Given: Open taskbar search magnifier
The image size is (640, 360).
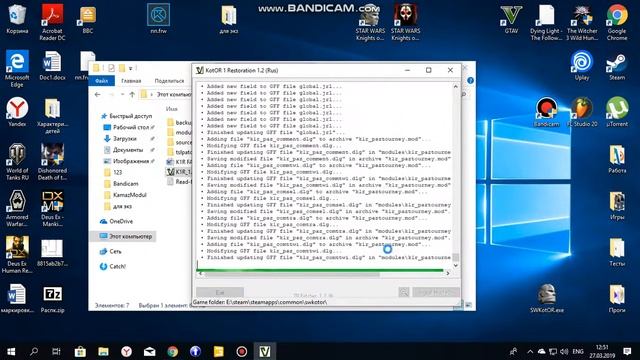Looking at the screenshot, I should [34, 351].
